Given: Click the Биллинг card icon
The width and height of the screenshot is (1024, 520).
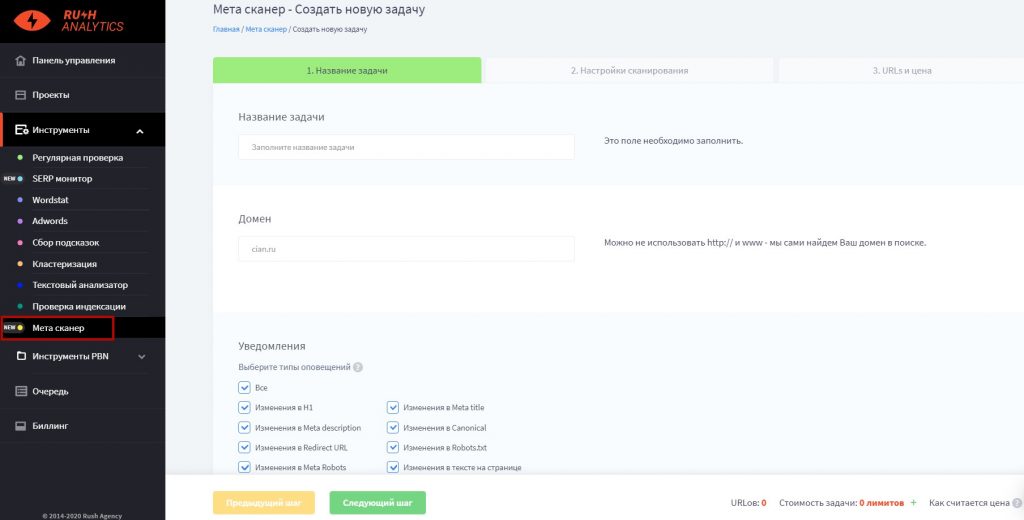Looking at the screenshot, I should click(21, 426).
